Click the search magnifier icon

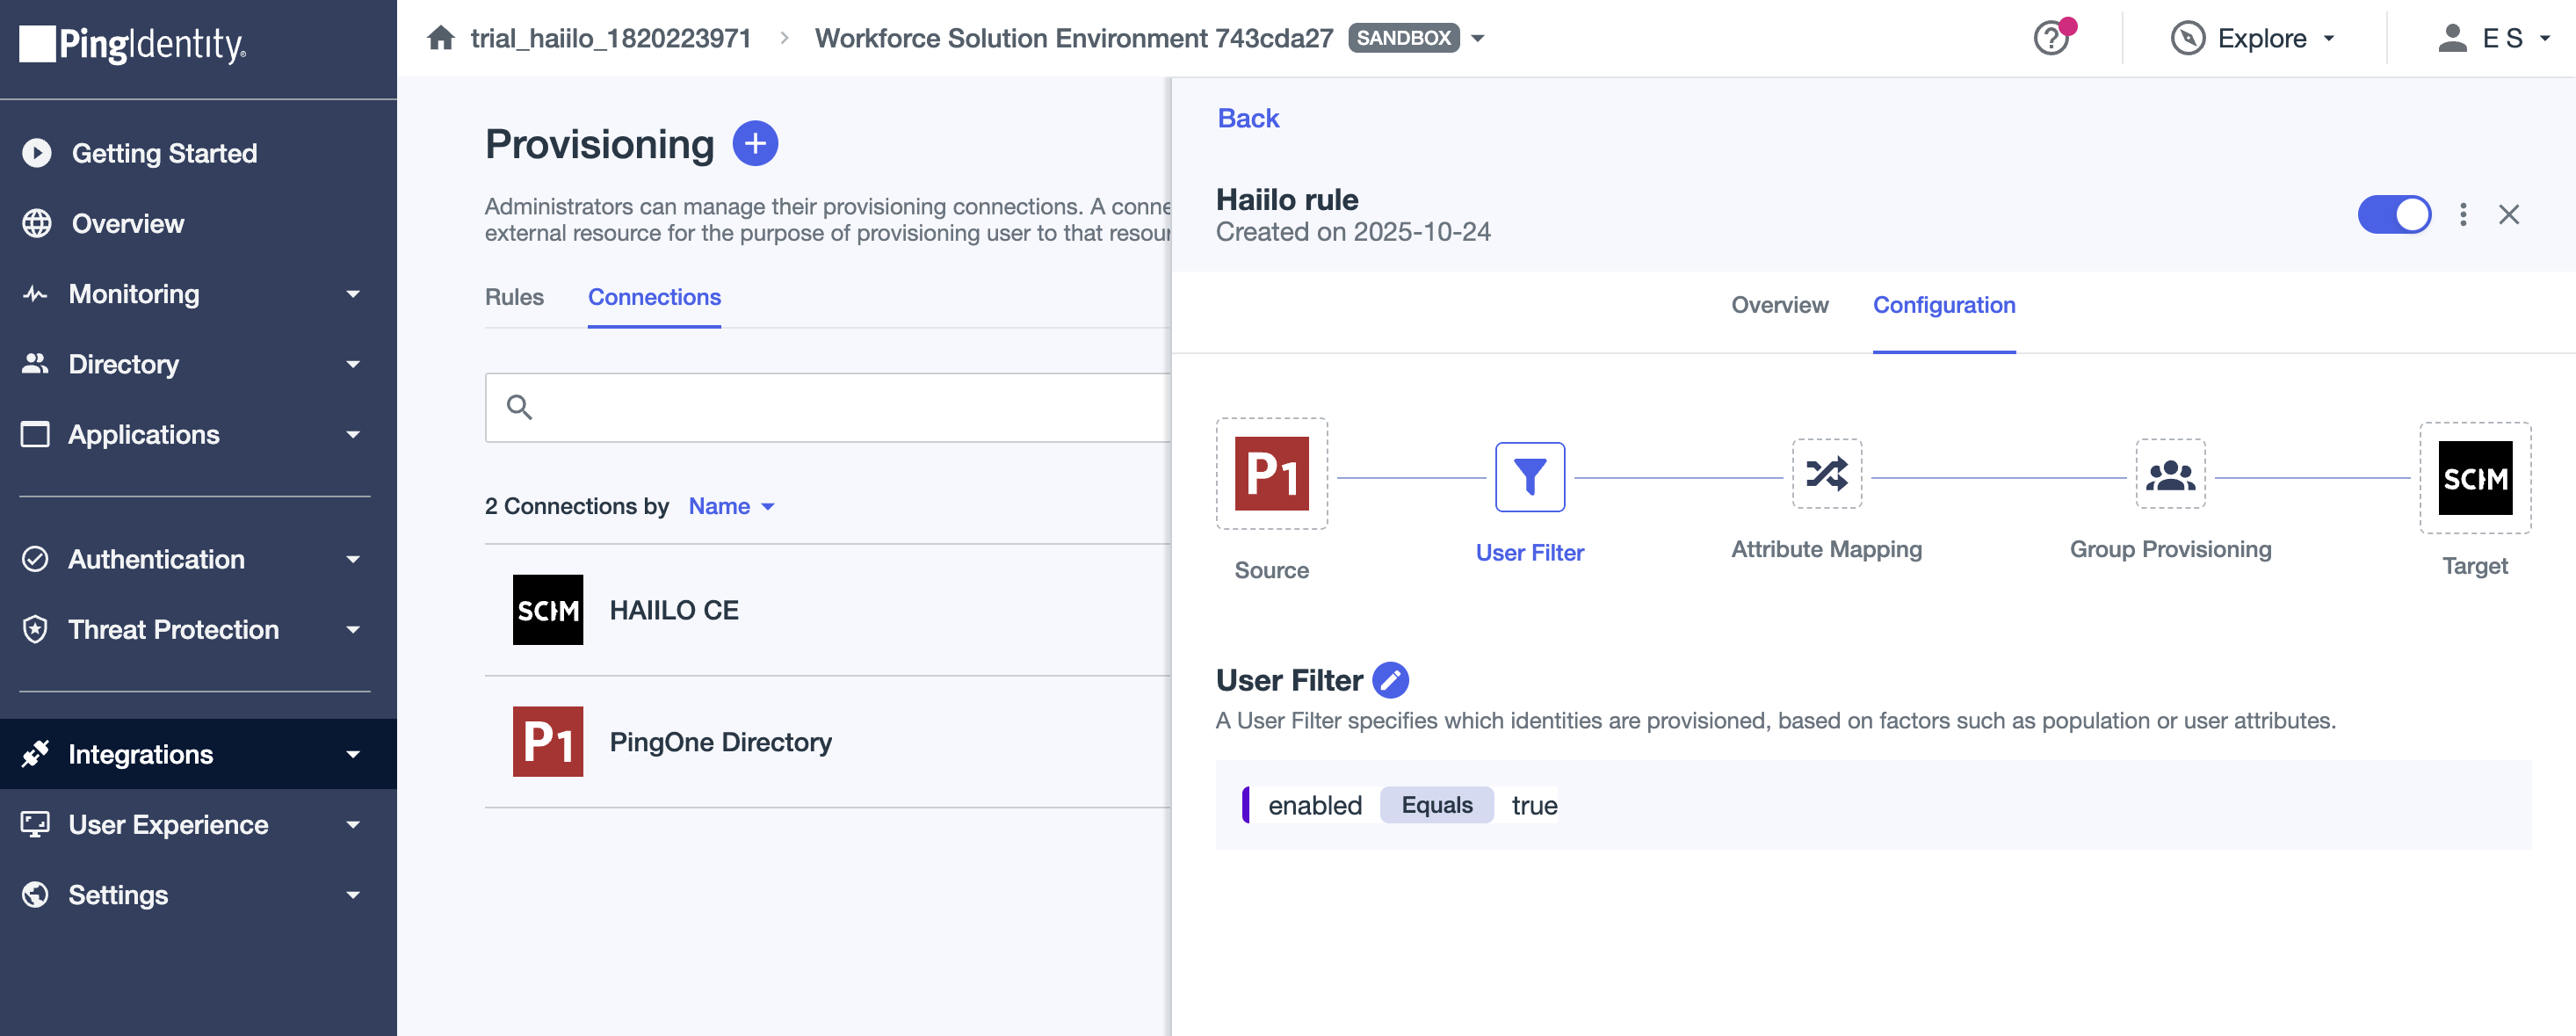pos(519,407)
